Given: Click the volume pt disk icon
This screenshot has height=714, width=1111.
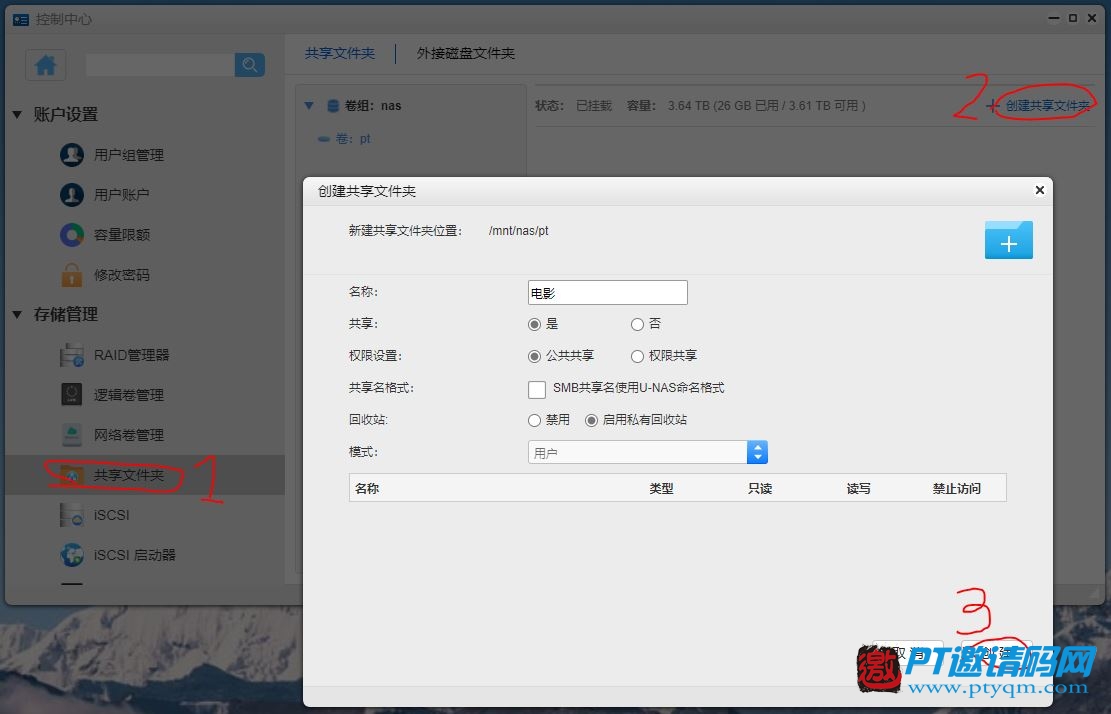Looking at the screenshot, I should [x=324, y=139].
